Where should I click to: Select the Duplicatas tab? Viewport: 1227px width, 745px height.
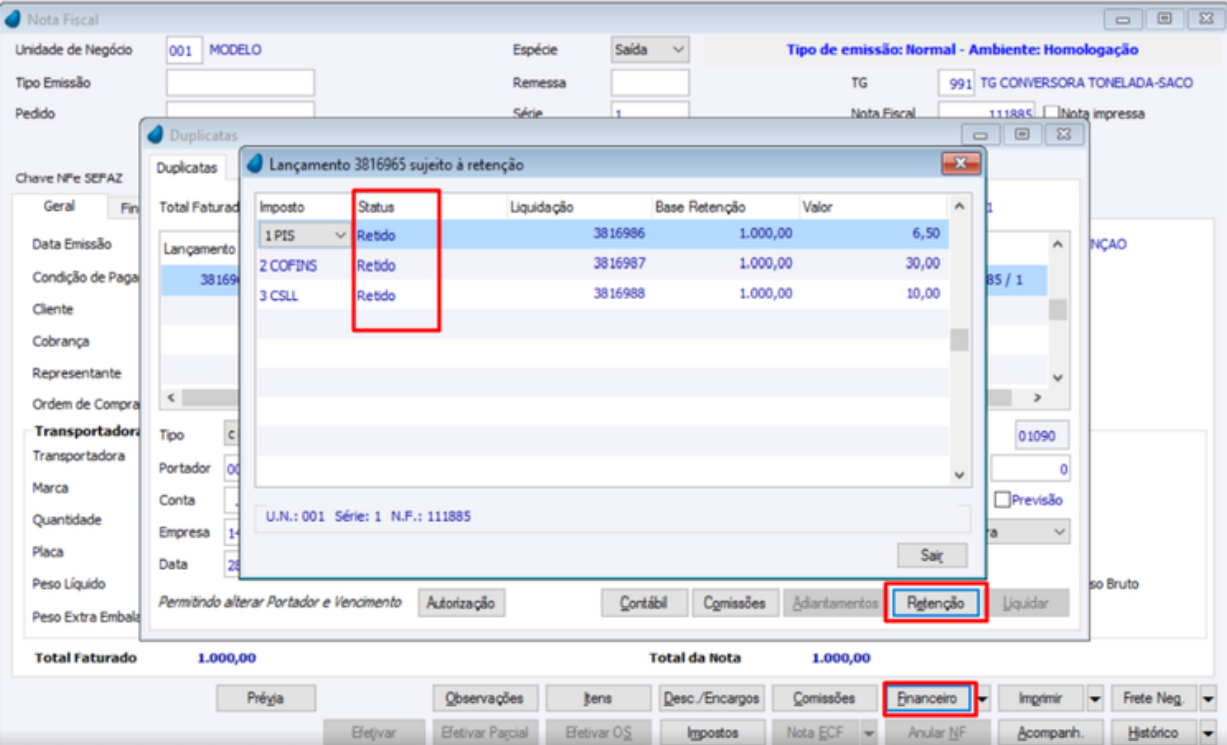(186, 168)
